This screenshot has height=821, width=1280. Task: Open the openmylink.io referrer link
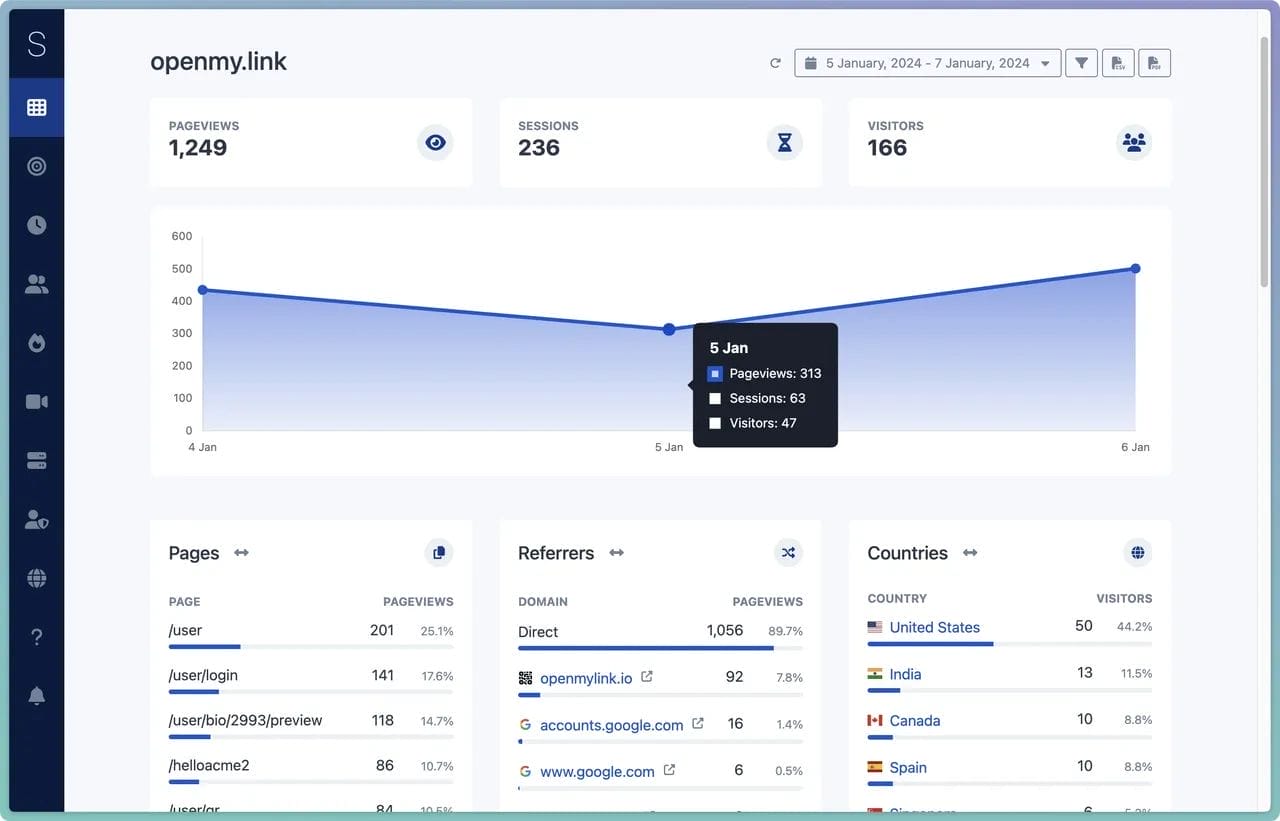coord(586,678)
